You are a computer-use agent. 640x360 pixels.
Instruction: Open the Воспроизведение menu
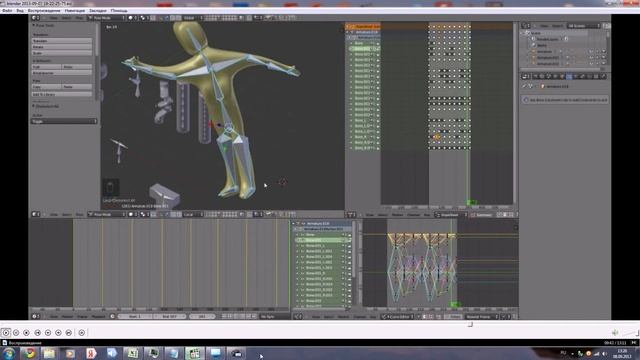tap(44, 11)
